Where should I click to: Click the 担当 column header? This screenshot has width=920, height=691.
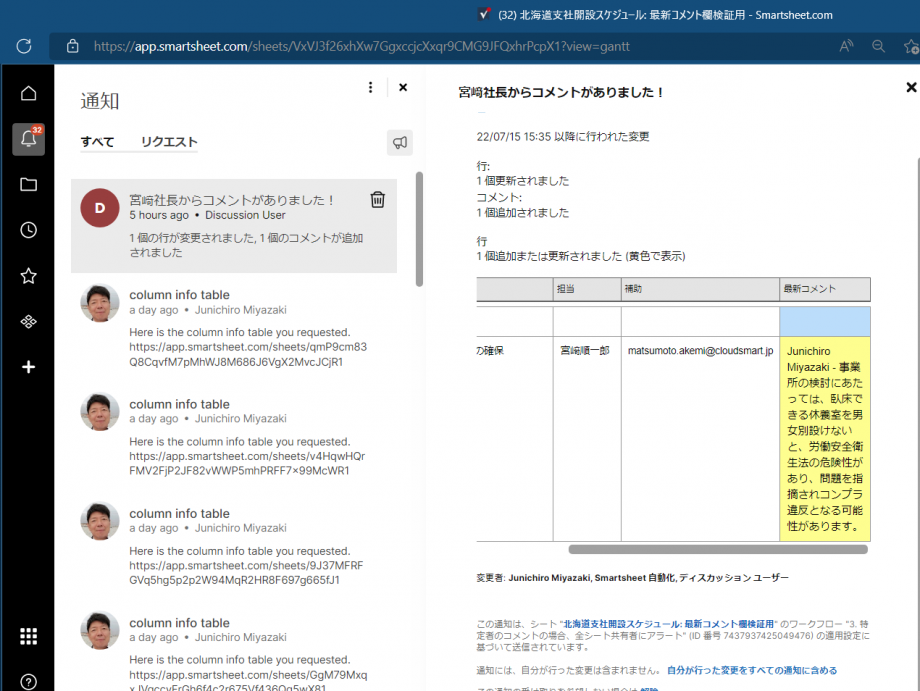tap(587, 289)
